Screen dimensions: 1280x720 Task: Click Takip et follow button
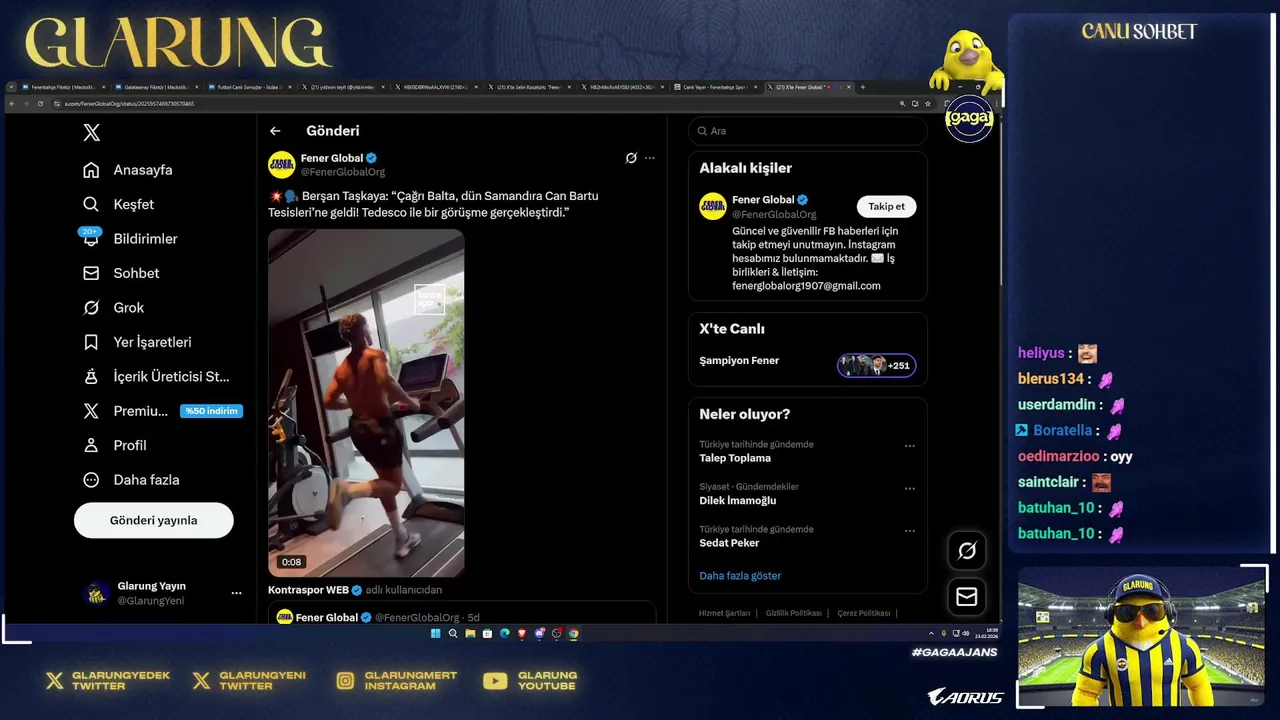coord(886,207)
